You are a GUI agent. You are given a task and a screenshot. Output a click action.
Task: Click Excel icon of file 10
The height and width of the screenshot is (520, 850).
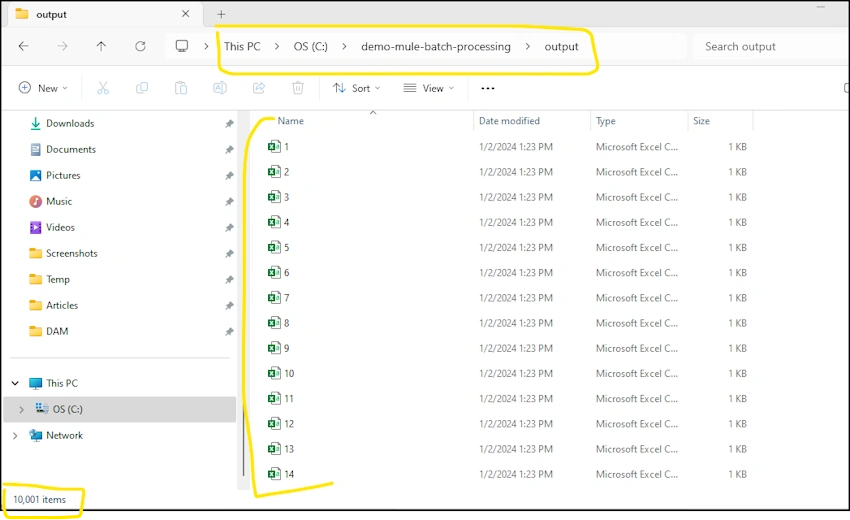274,374
